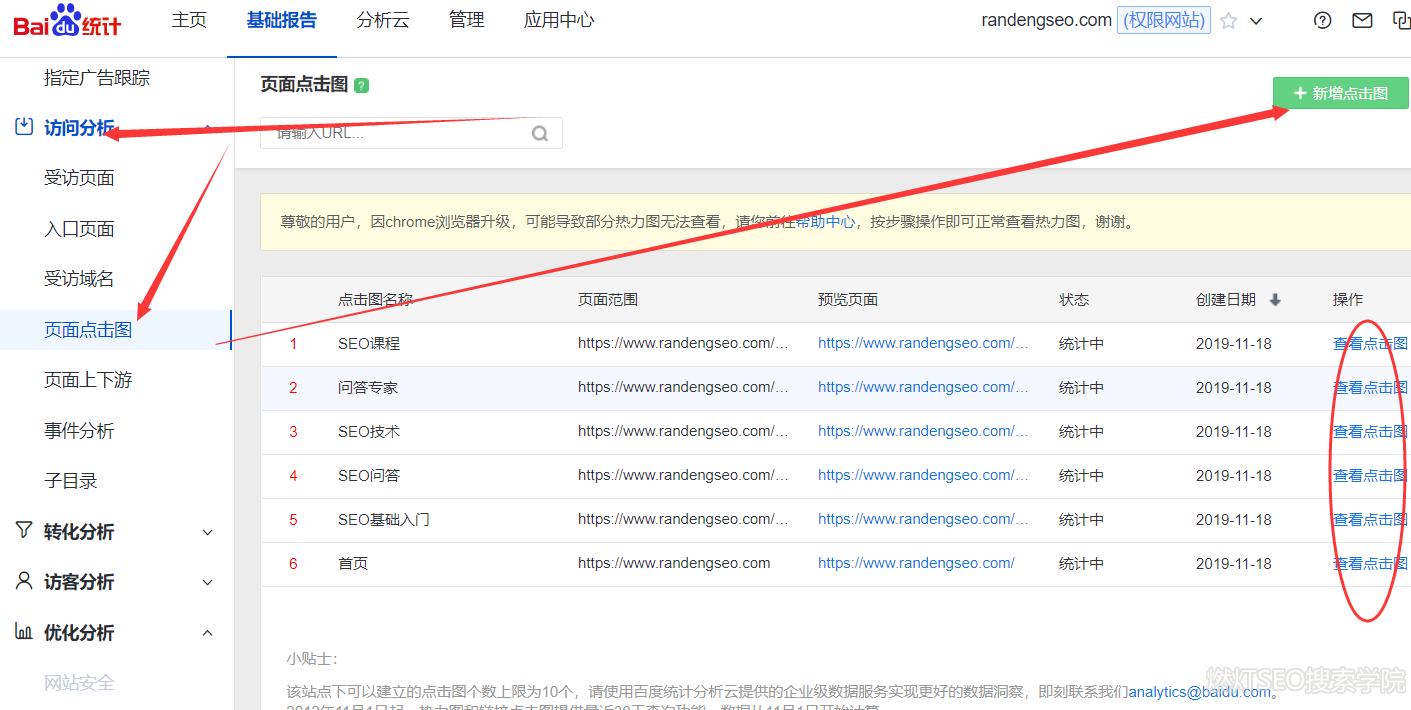Viewport: 1411px width, 710px height.
Task: Open the 帮助中心 link in notice
Action: 825,222
